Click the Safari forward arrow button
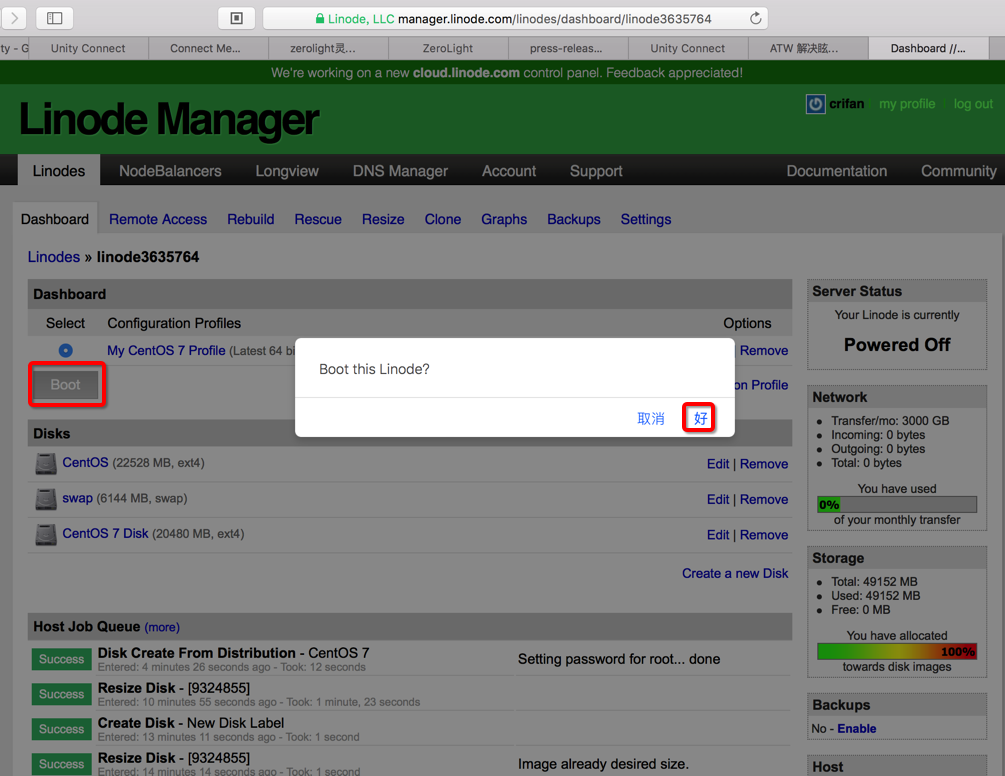 tap(14, 18)
